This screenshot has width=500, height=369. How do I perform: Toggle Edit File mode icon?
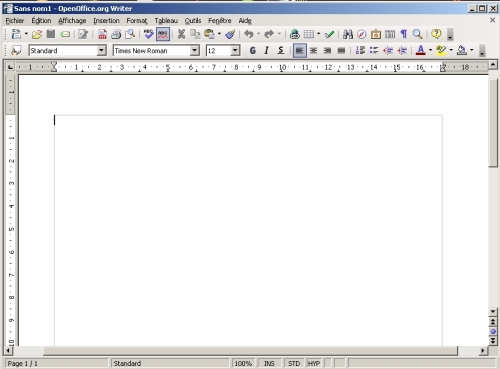(x=83, y=34)
